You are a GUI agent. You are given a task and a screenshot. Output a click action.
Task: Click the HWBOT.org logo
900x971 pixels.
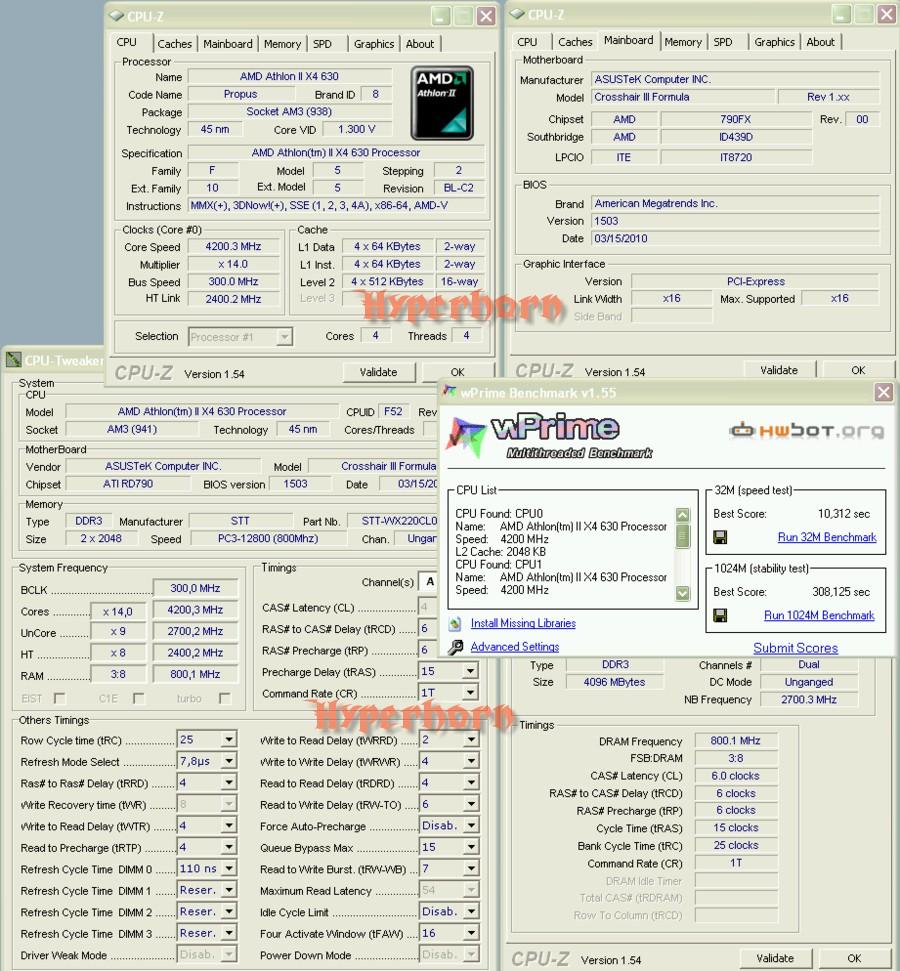coord(806,430)
